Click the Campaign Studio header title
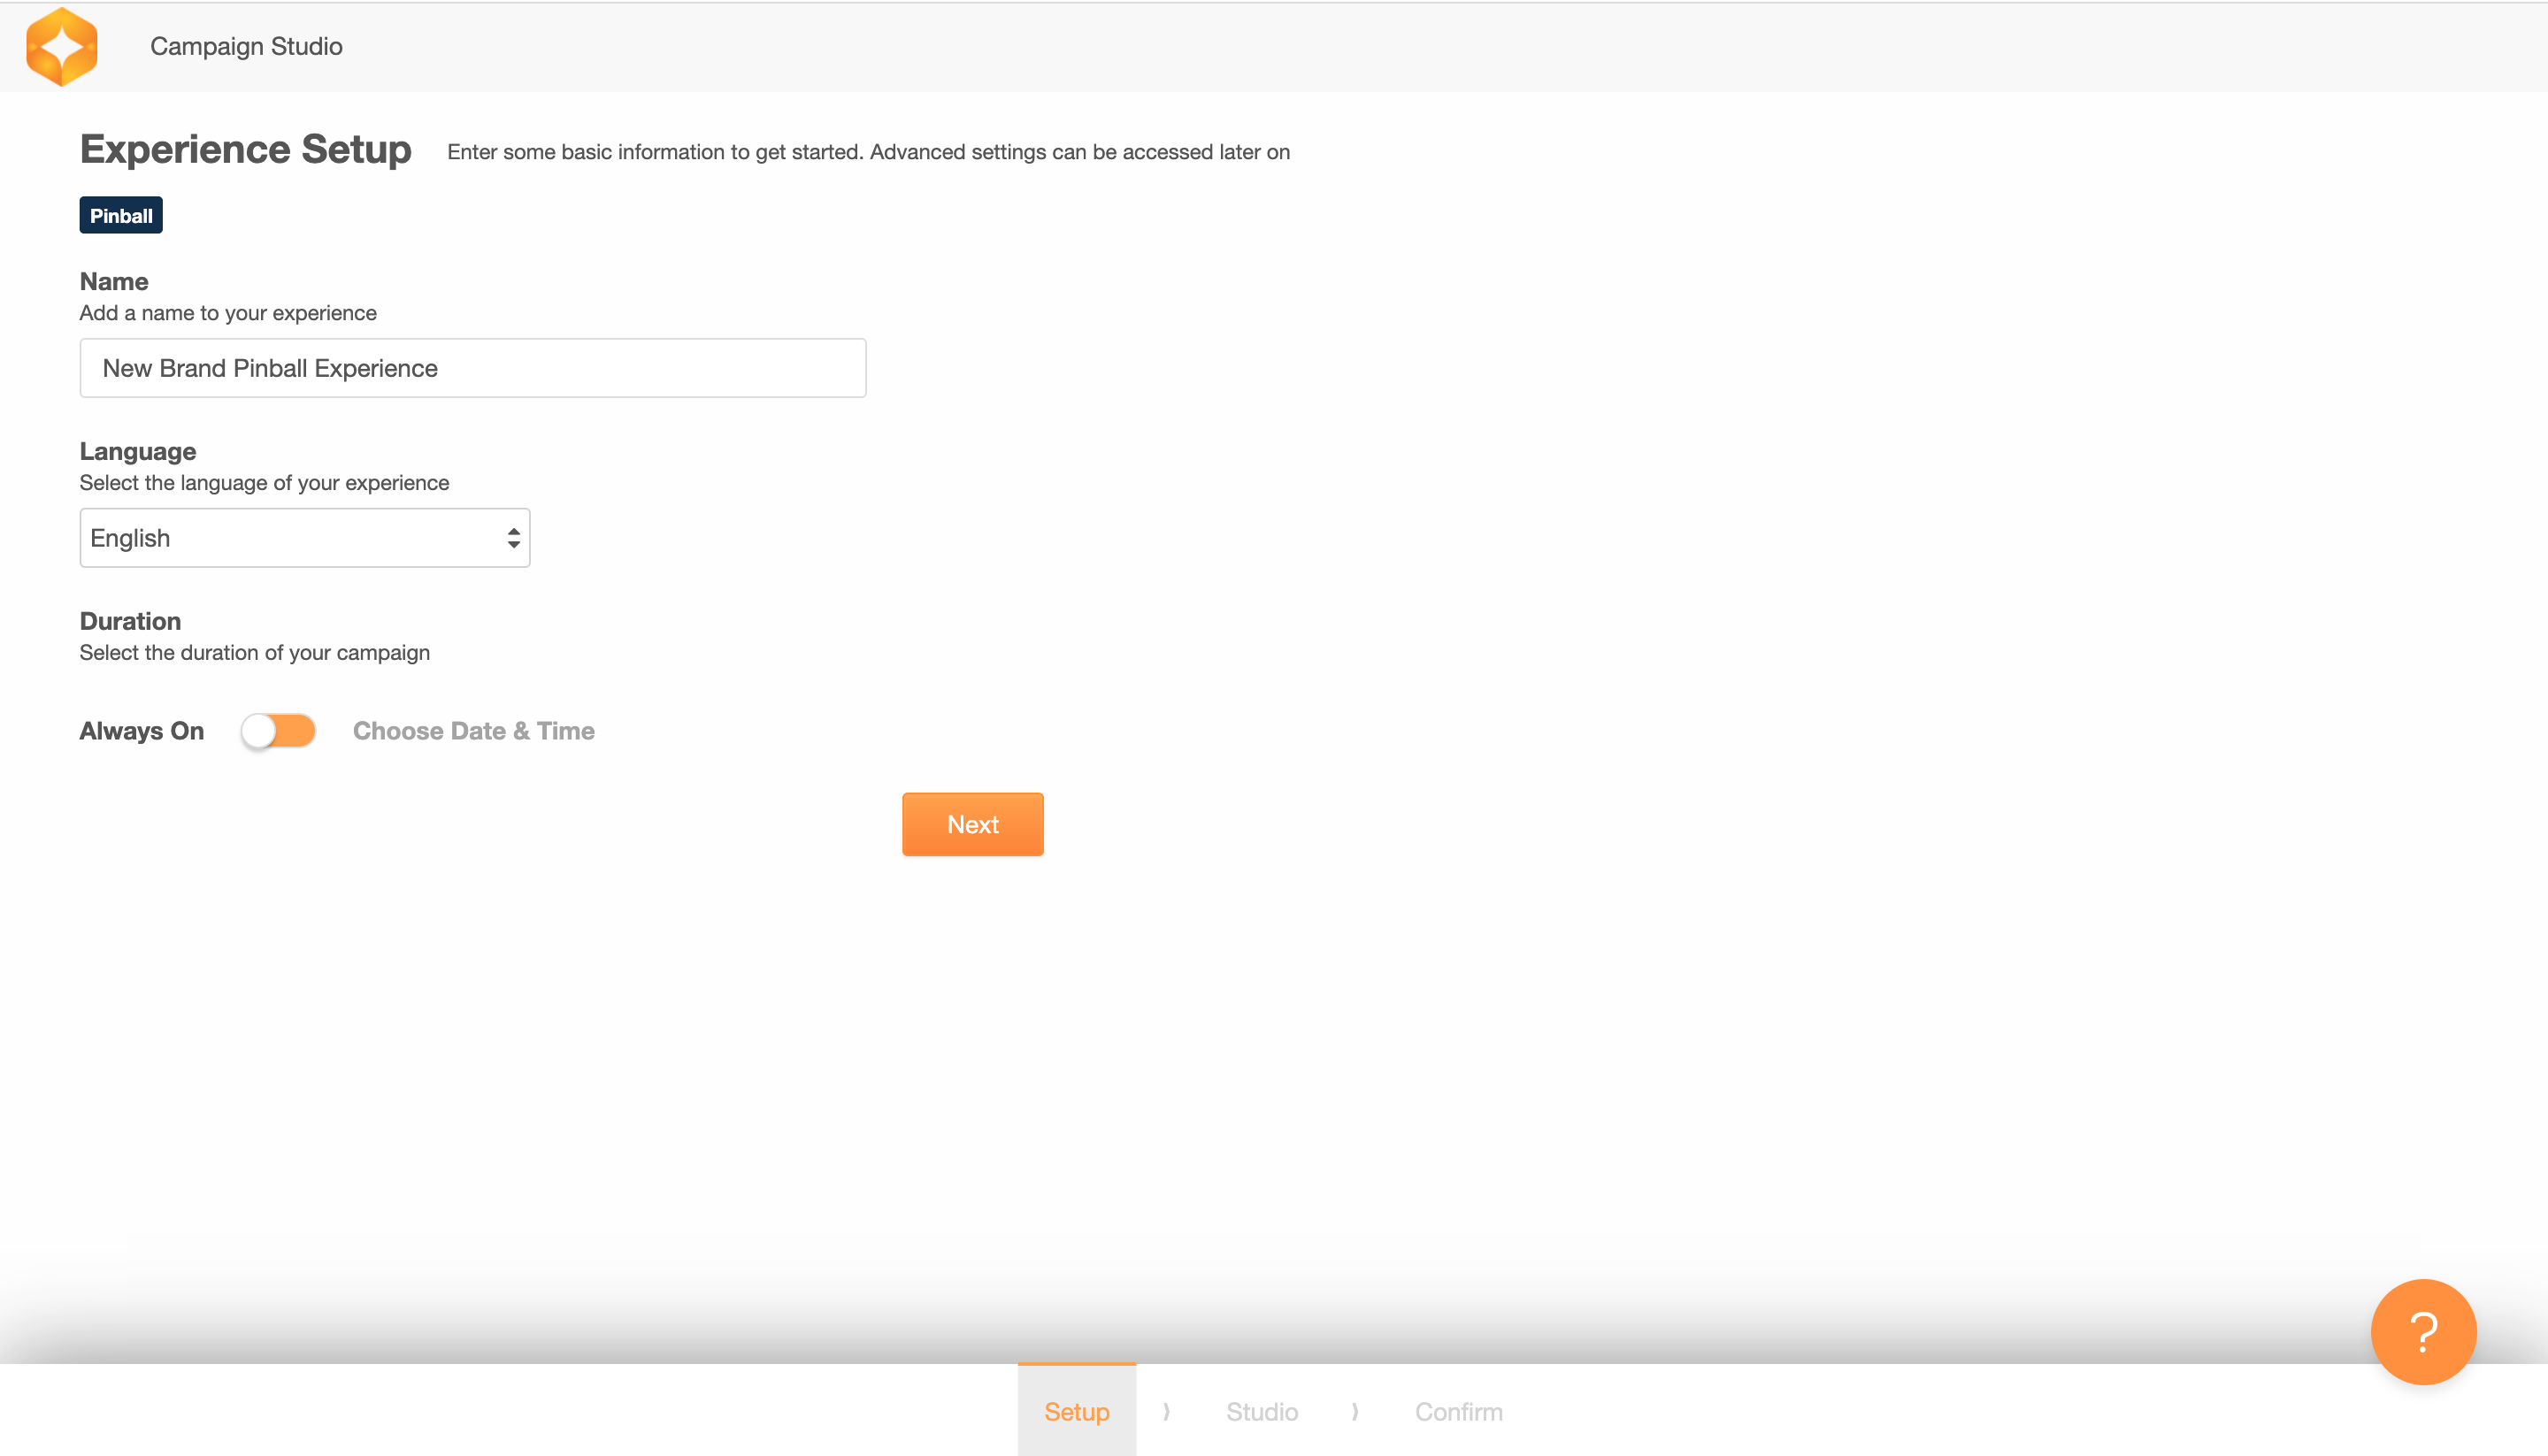The image size is (2548, 1456). tap(246, 46)
